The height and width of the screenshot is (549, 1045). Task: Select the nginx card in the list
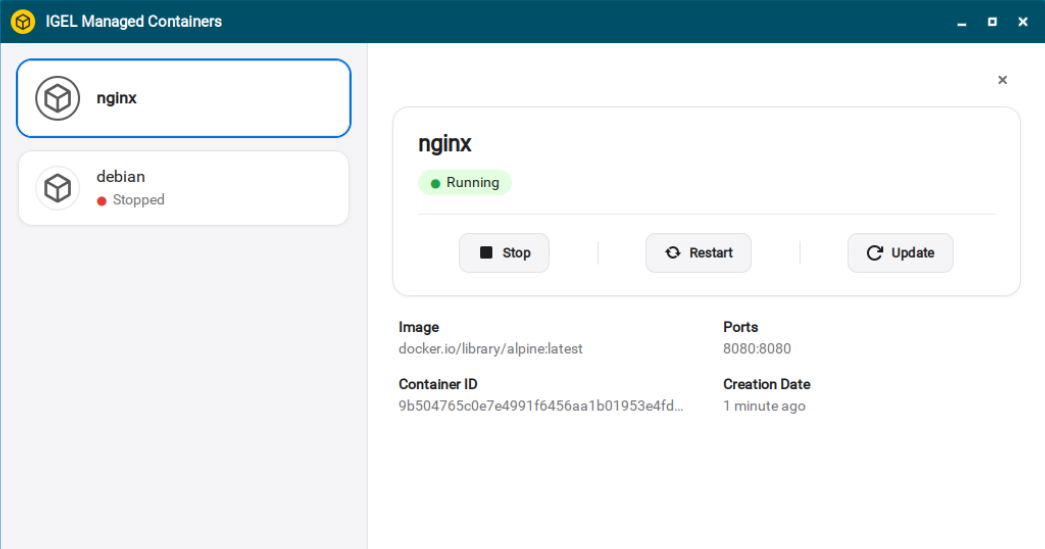(183, 99)
